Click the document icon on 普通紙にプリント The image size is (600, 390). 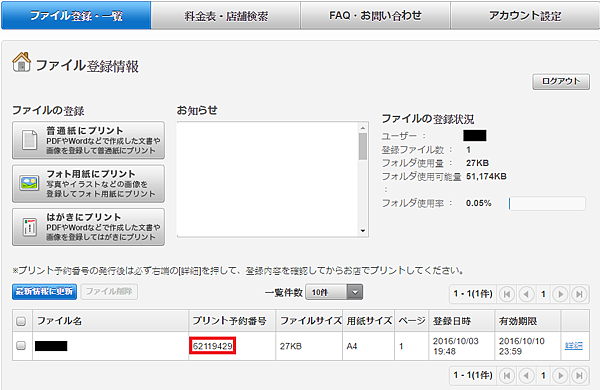pyautogui.click(x=29, y=140)
